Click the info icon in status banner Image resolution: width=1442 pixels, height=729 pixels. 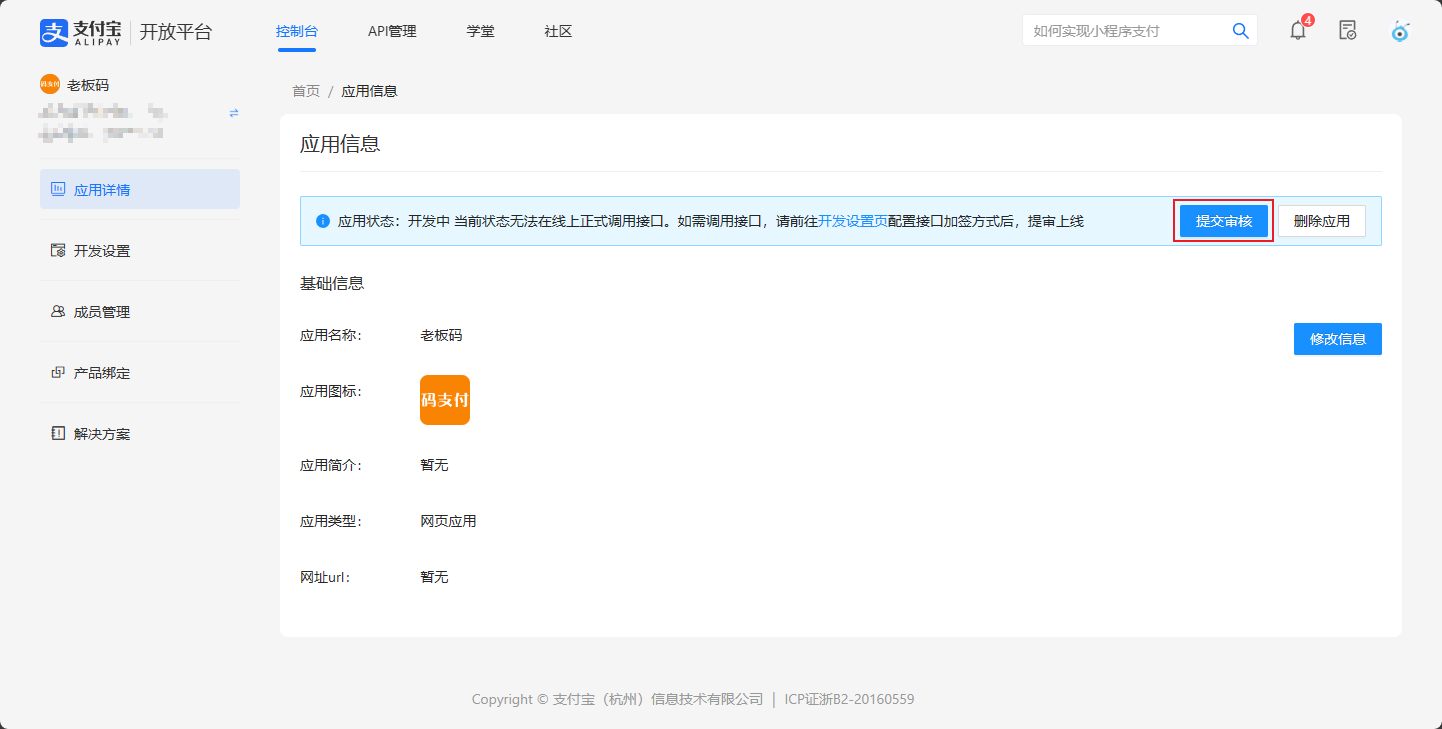323,221
